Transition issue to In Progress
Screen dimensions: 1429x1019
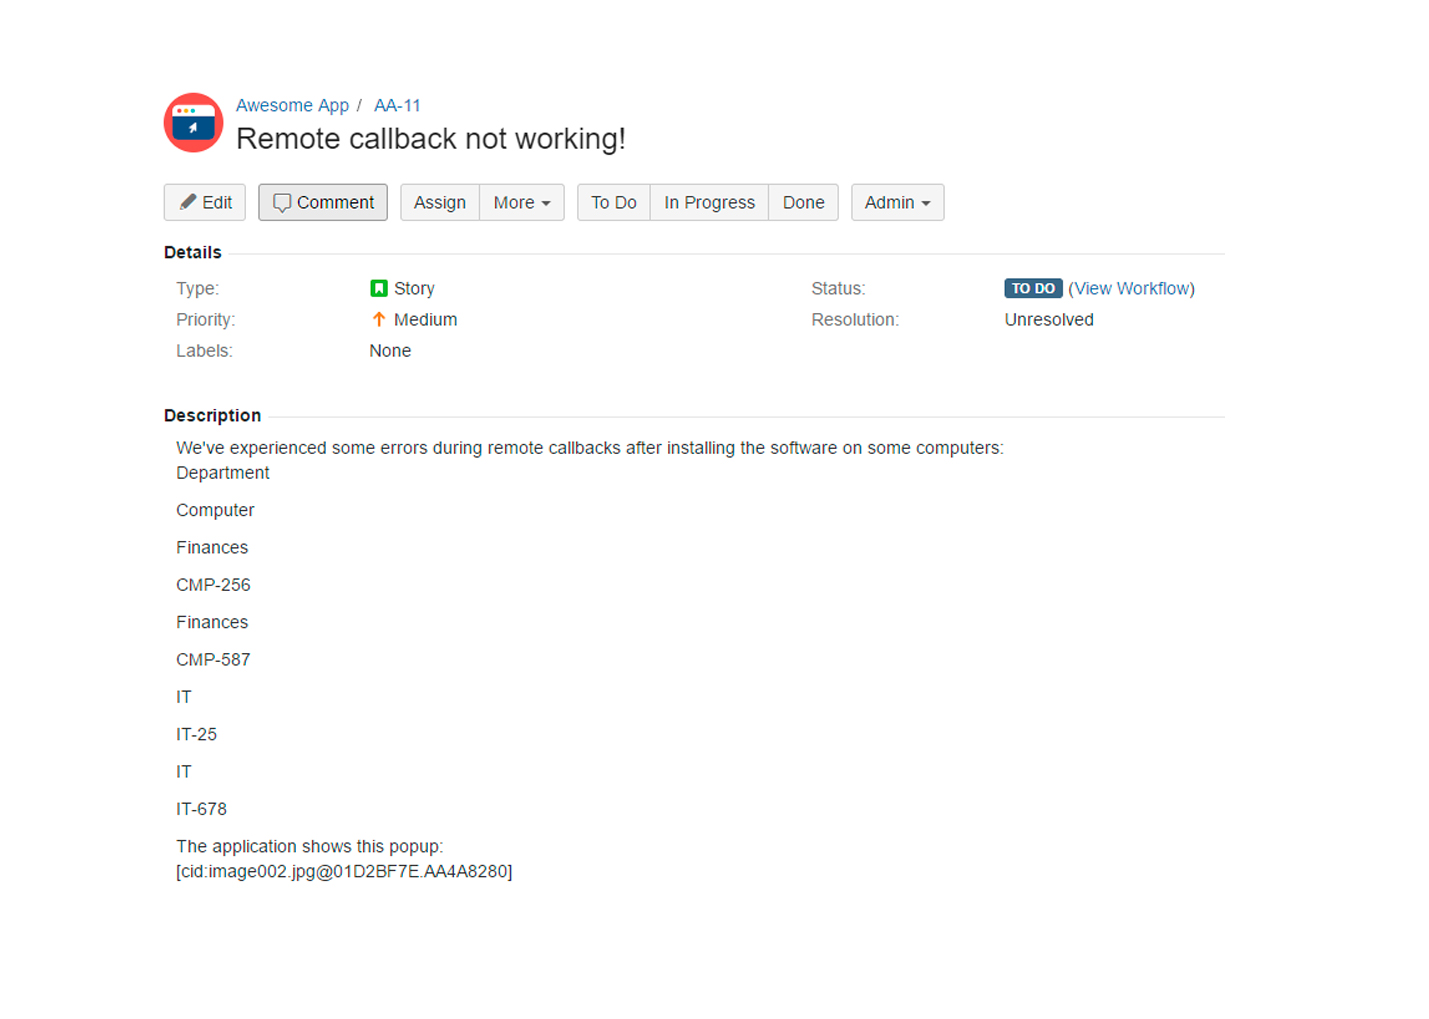point(710,202)
